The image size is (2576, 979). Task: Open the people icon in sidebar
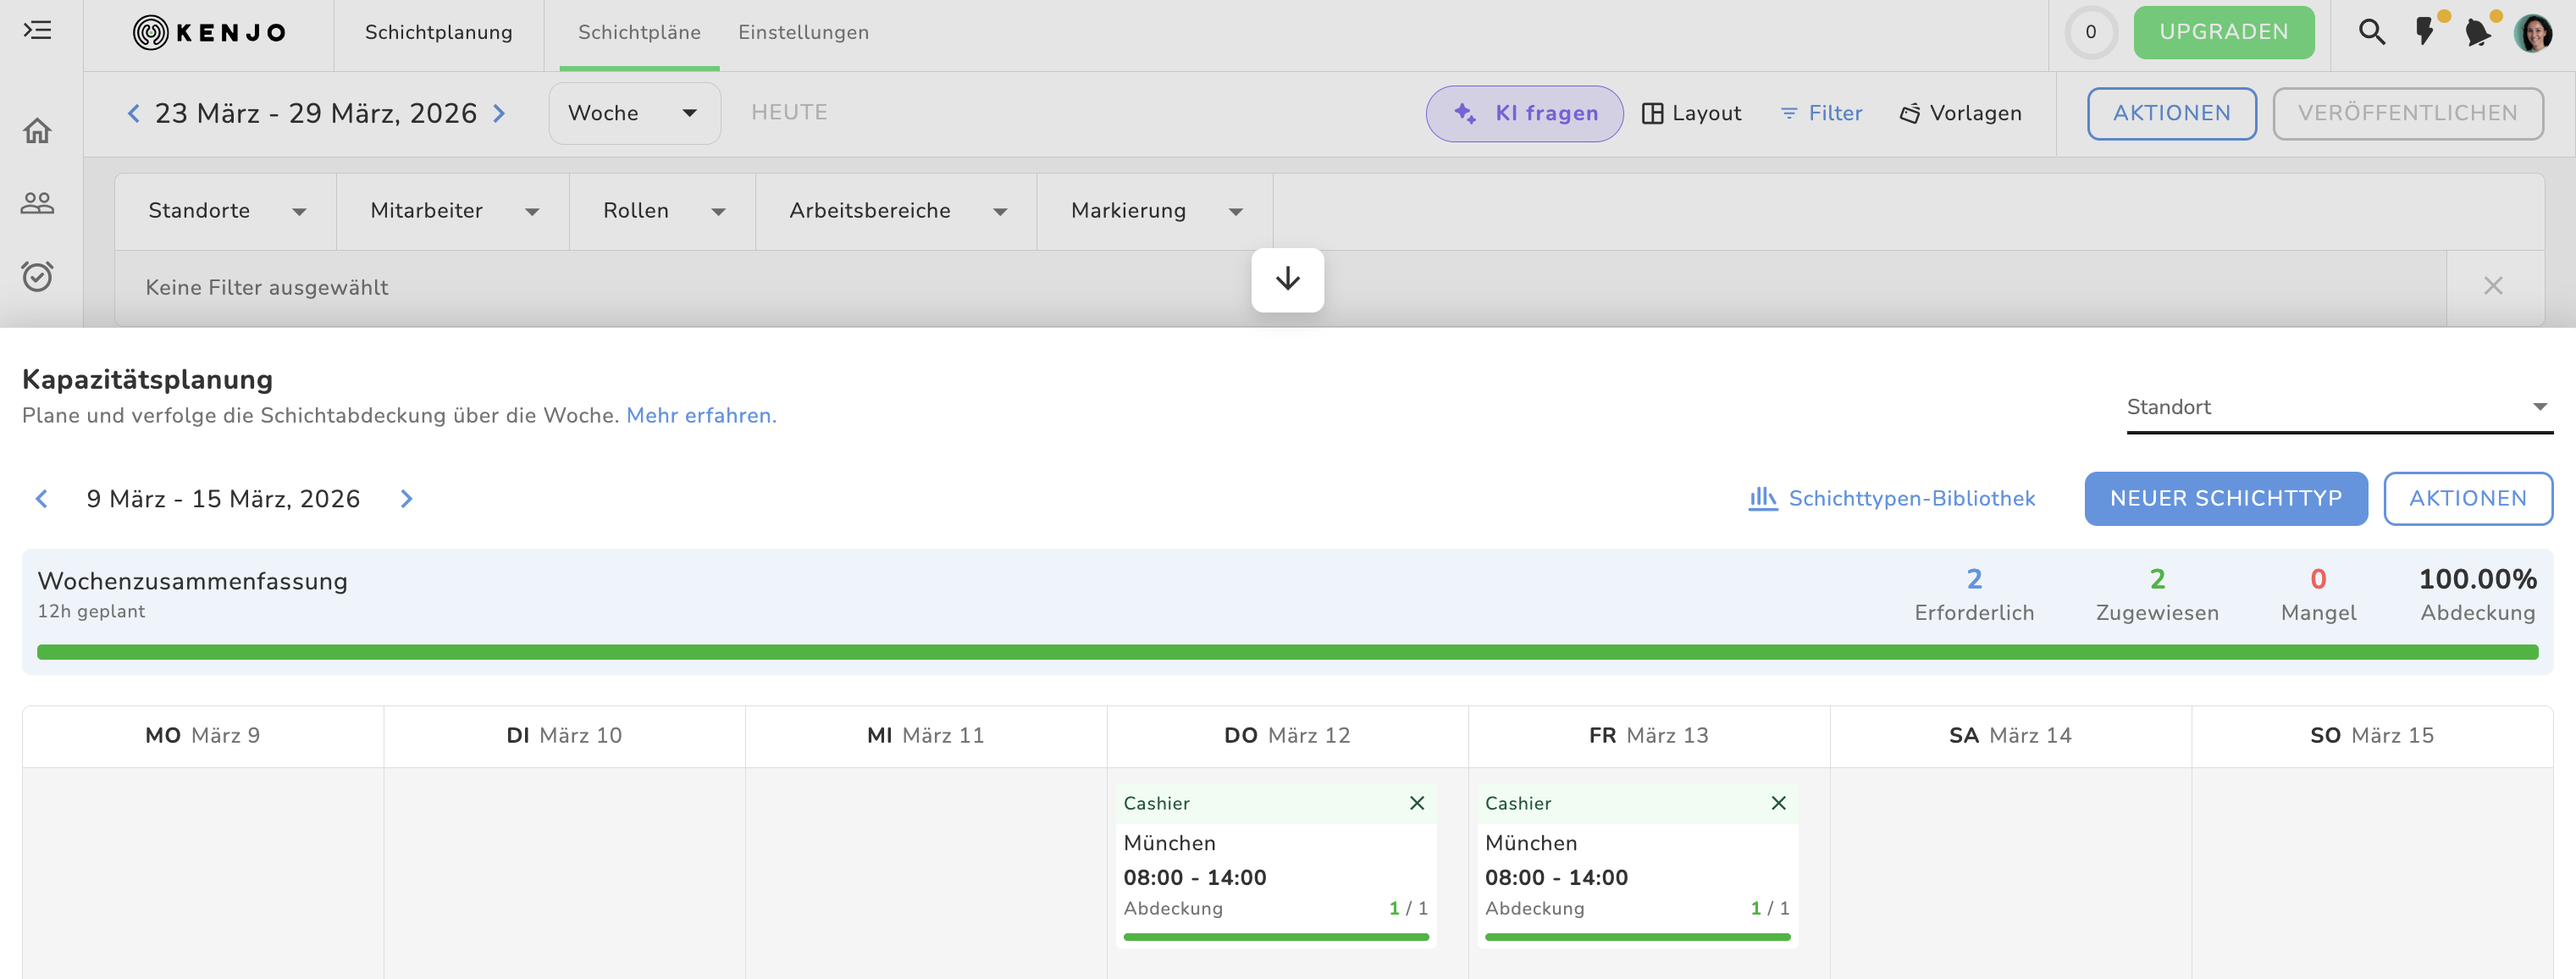37,203
